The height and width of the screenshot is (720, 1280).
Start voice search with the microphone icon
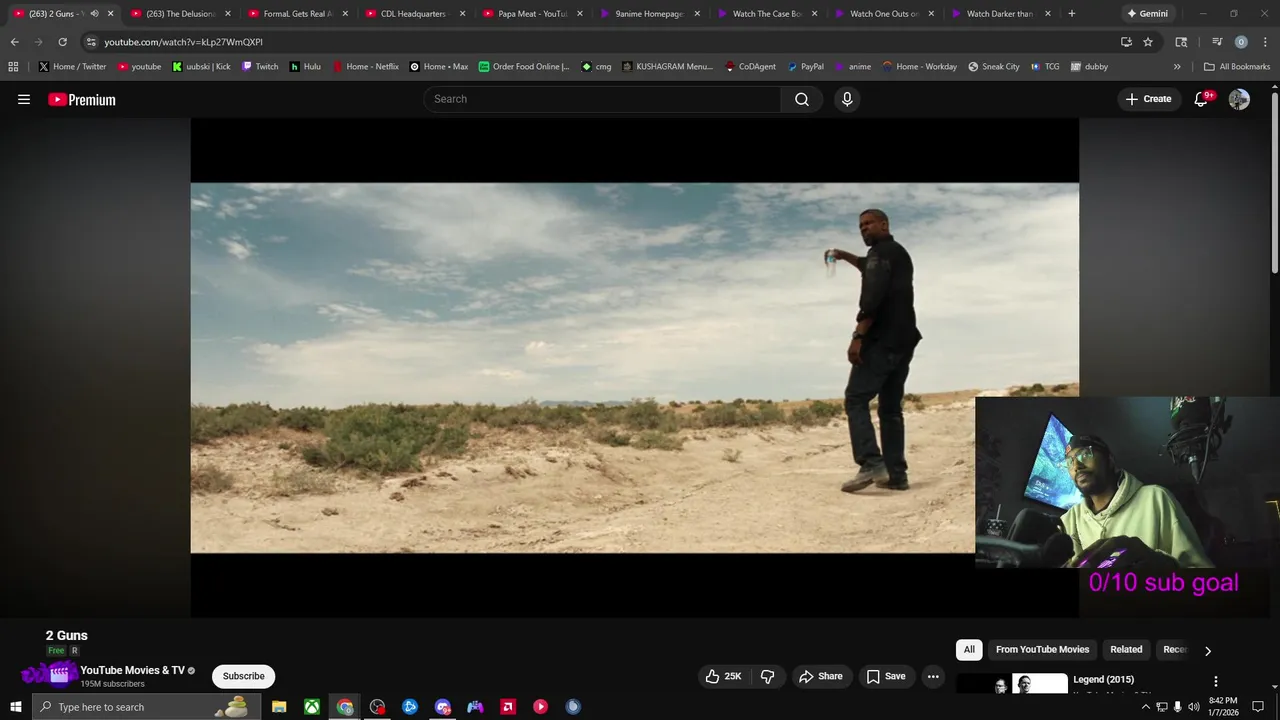click(x=847, y=99)
